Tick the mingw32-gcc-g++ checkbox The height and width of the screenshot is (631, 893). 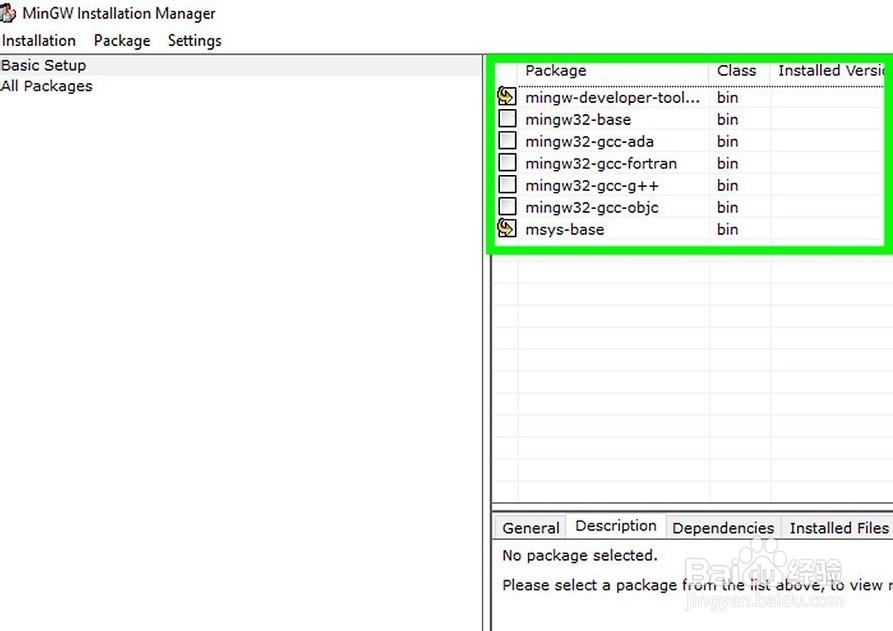coord(507,185)
